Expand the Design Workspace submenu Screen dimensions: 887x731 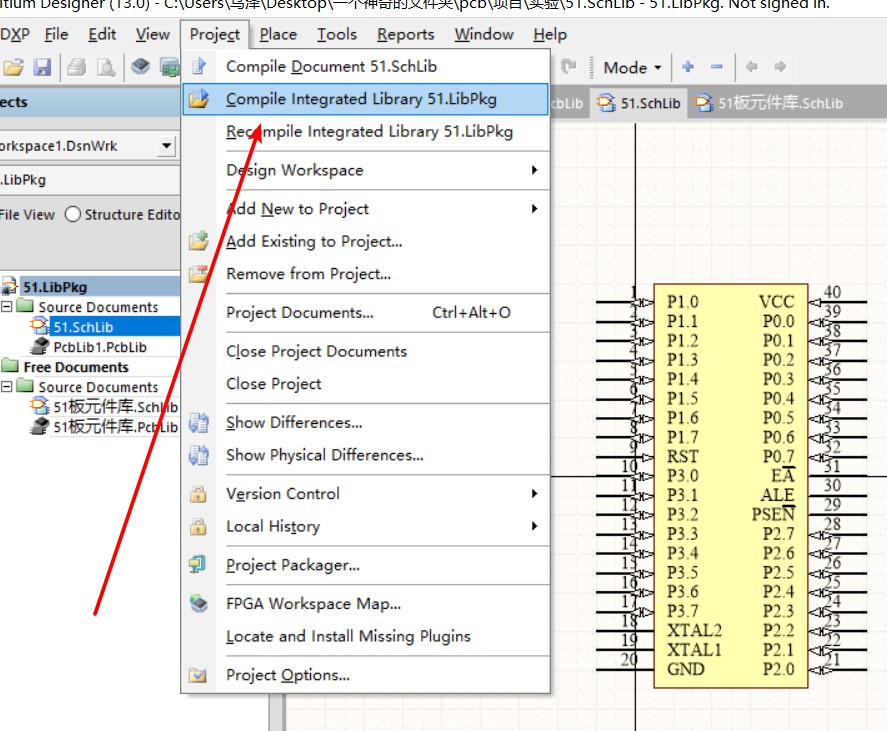coord(534,170)
